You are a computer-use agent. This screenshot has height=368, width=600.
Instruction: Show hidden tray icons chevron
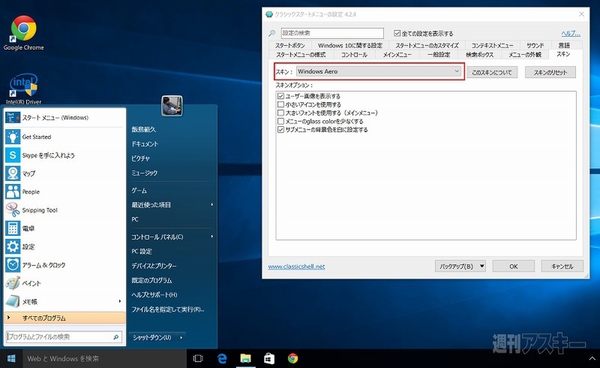pyautogui.click(x=593, y=358)
